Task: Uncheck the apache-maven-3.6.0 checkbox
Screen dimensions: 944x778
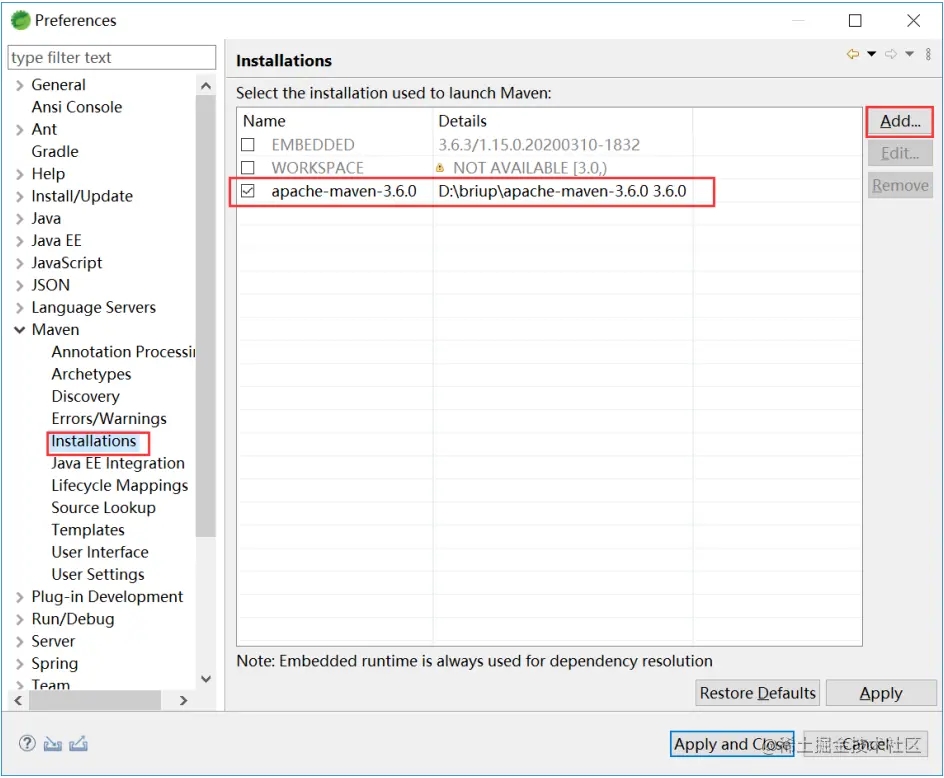Action: (247, 191)
